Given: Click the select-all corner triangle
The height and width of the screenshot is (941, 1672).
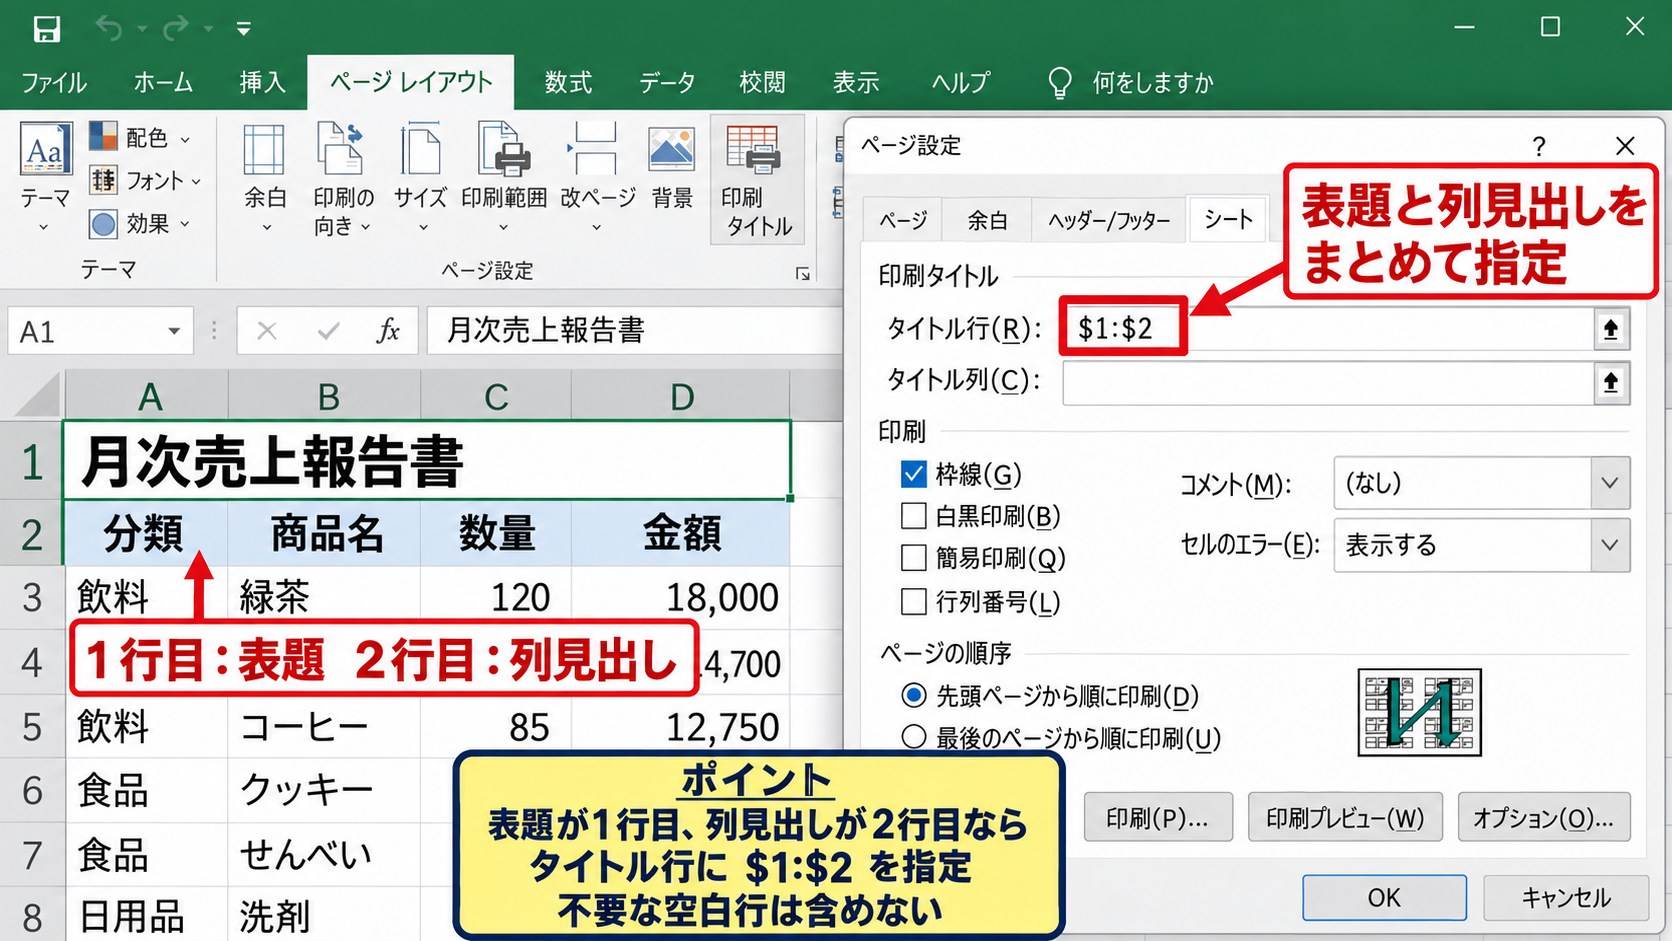Looking at the screenshot, I should point(38,396).
